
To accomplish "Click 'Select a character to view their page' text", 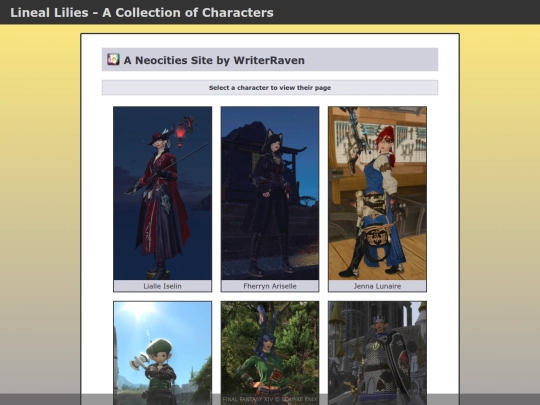I will click(x=270, y=87).
